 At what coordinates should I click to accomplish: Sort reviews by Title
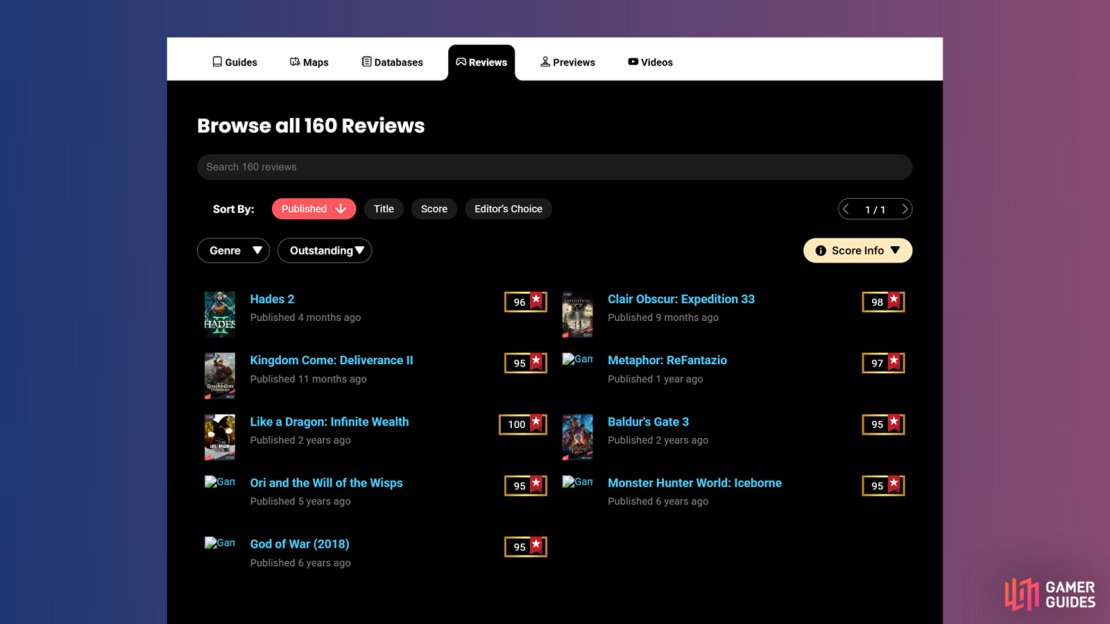point(384,209)
